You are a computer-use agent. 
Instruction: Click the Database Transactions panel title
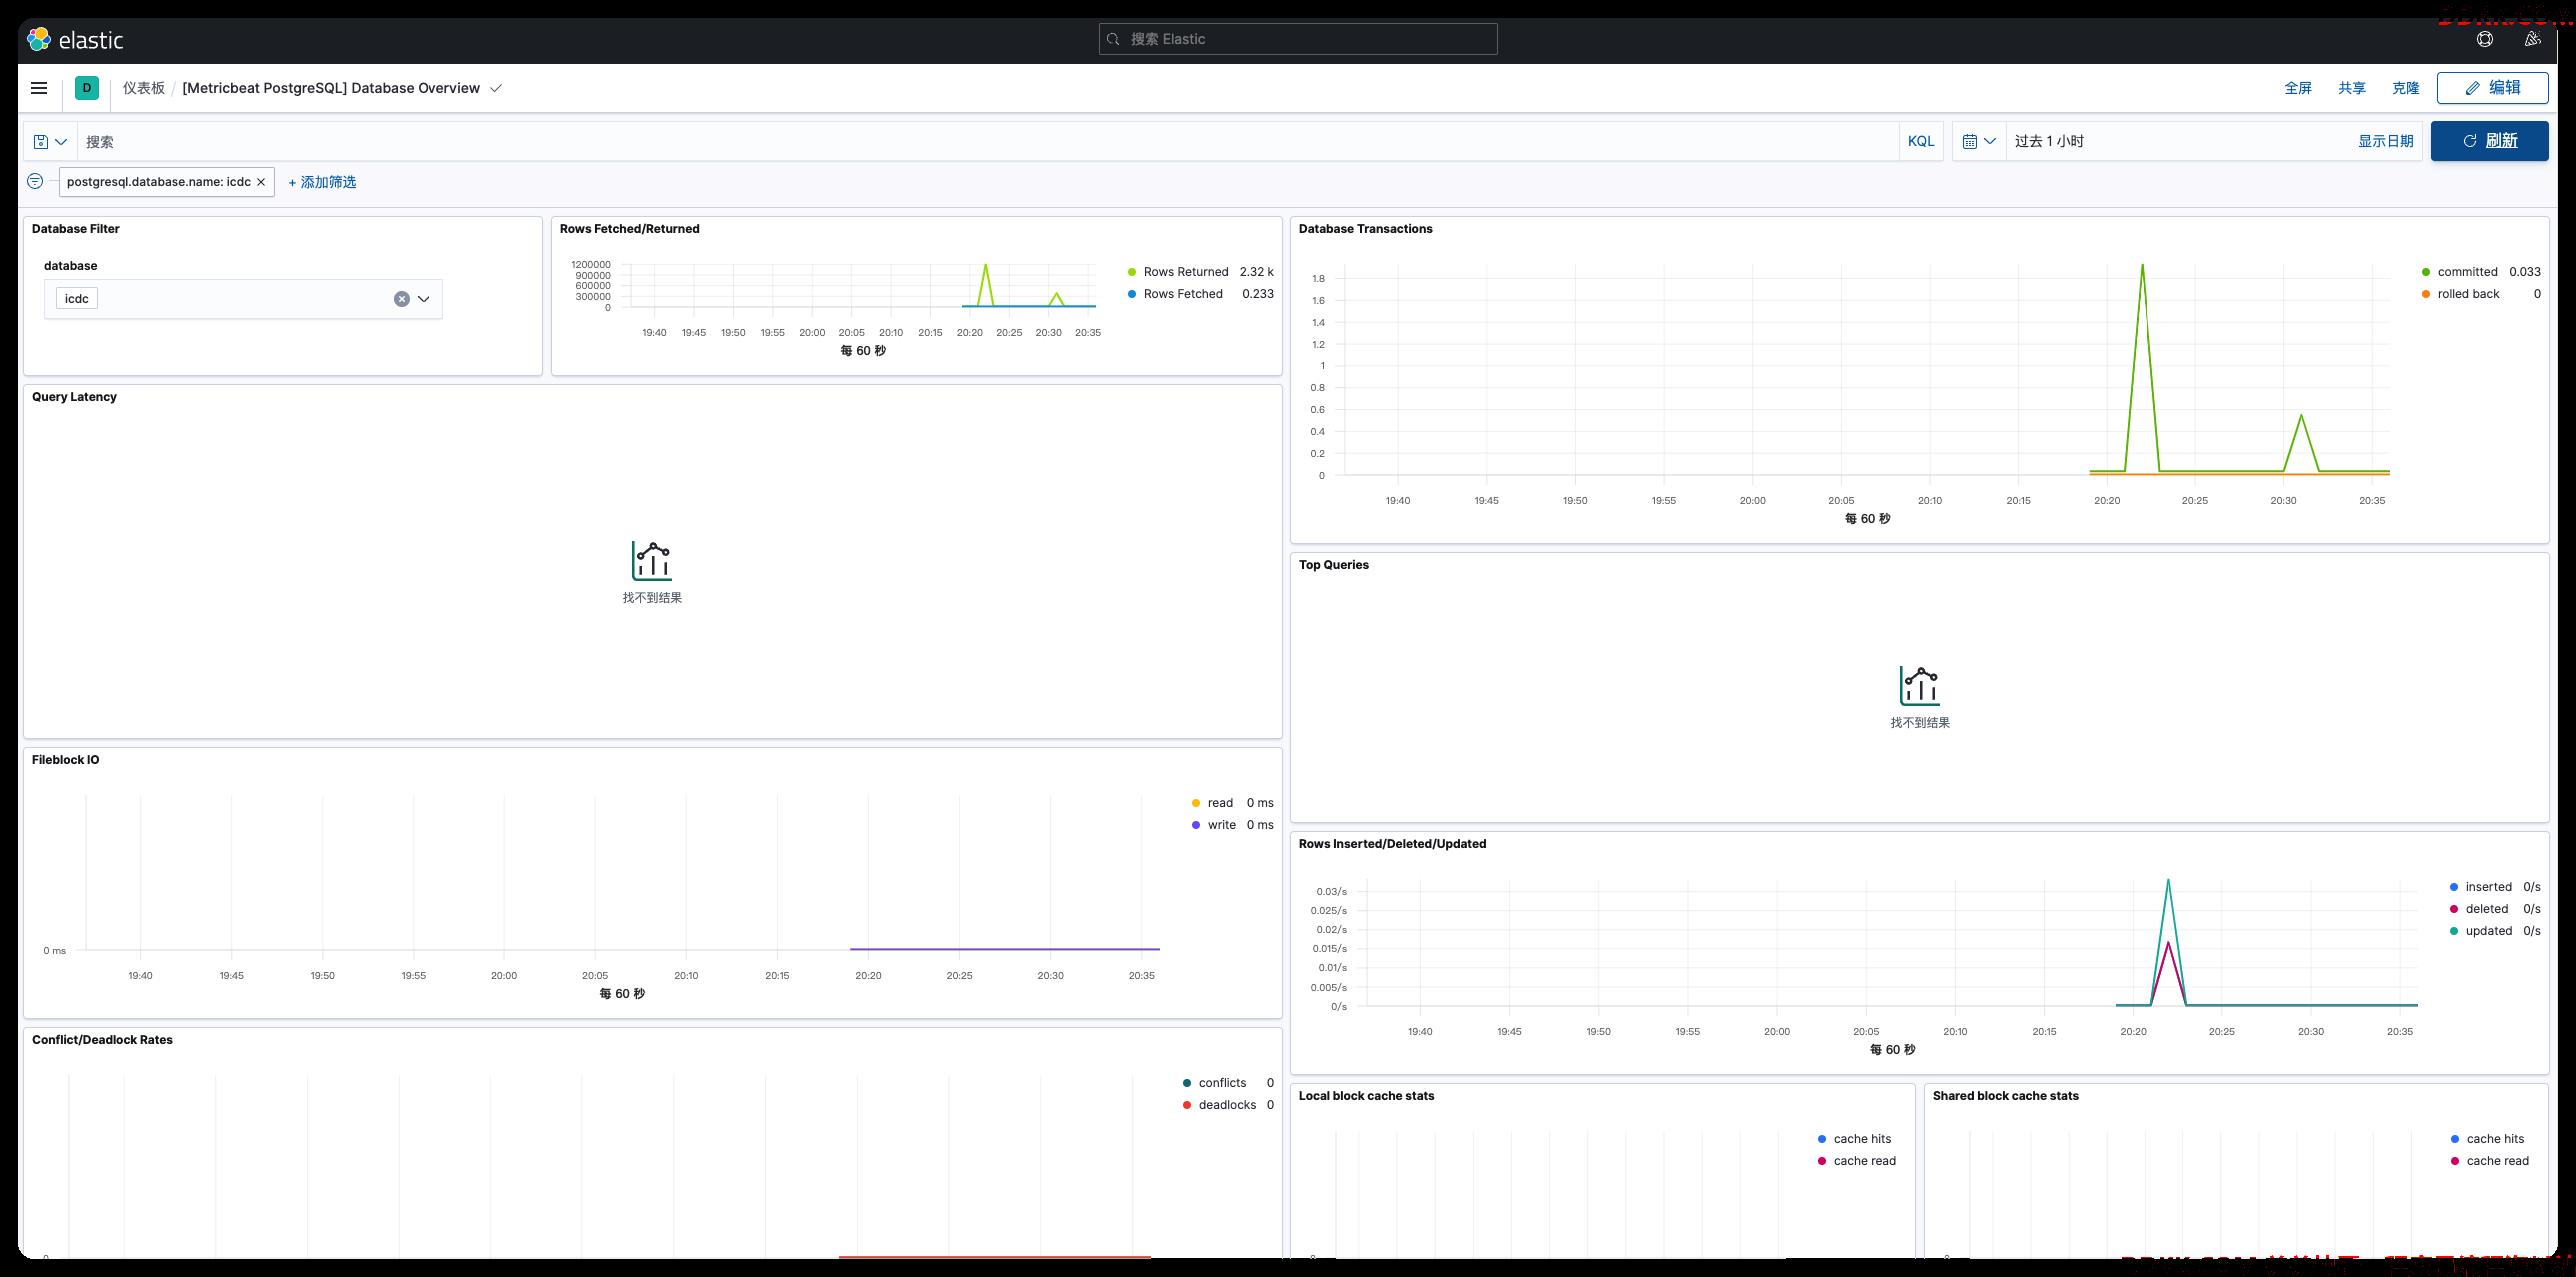1365,229
